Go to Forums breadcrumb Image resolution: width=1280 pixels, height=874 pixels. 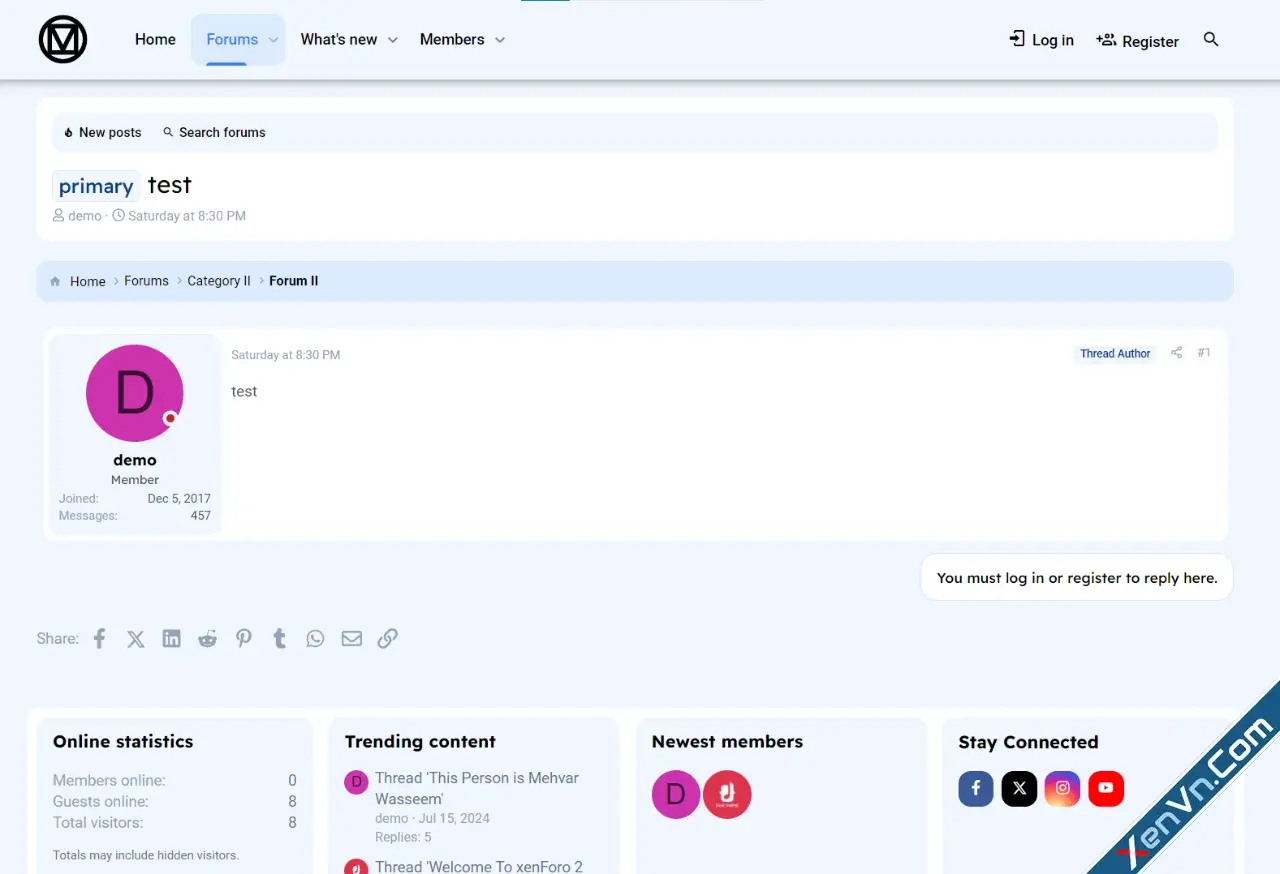coord(146,281)
